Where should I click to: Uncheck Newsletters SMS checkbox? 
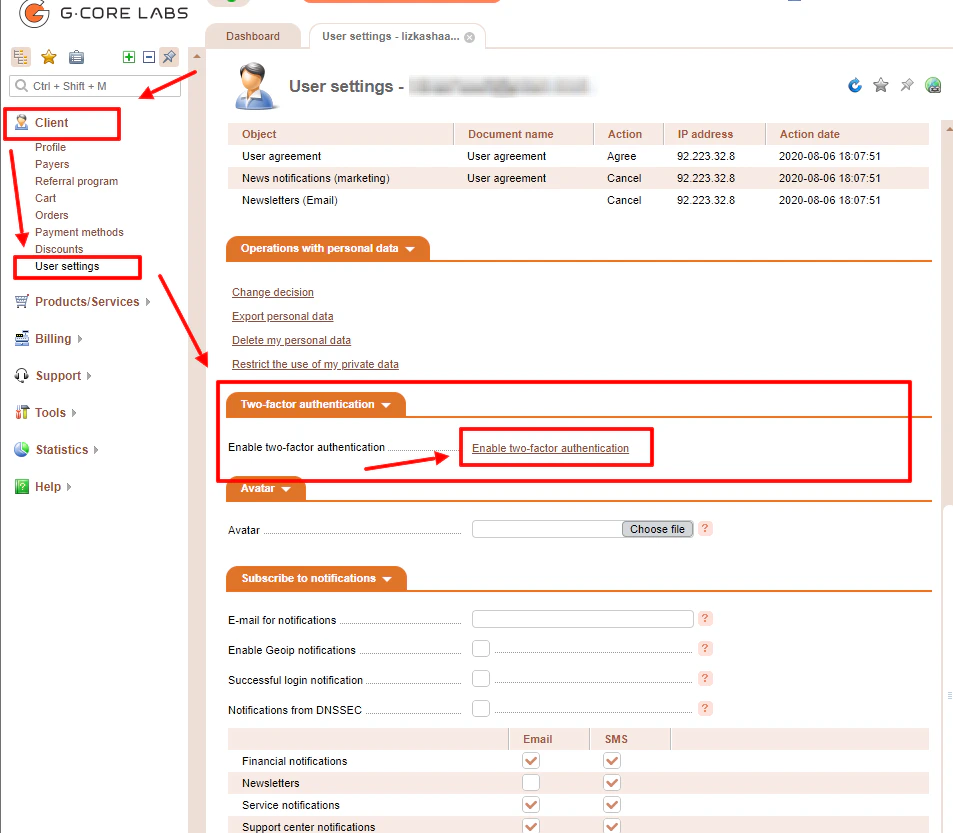point(612,783)
